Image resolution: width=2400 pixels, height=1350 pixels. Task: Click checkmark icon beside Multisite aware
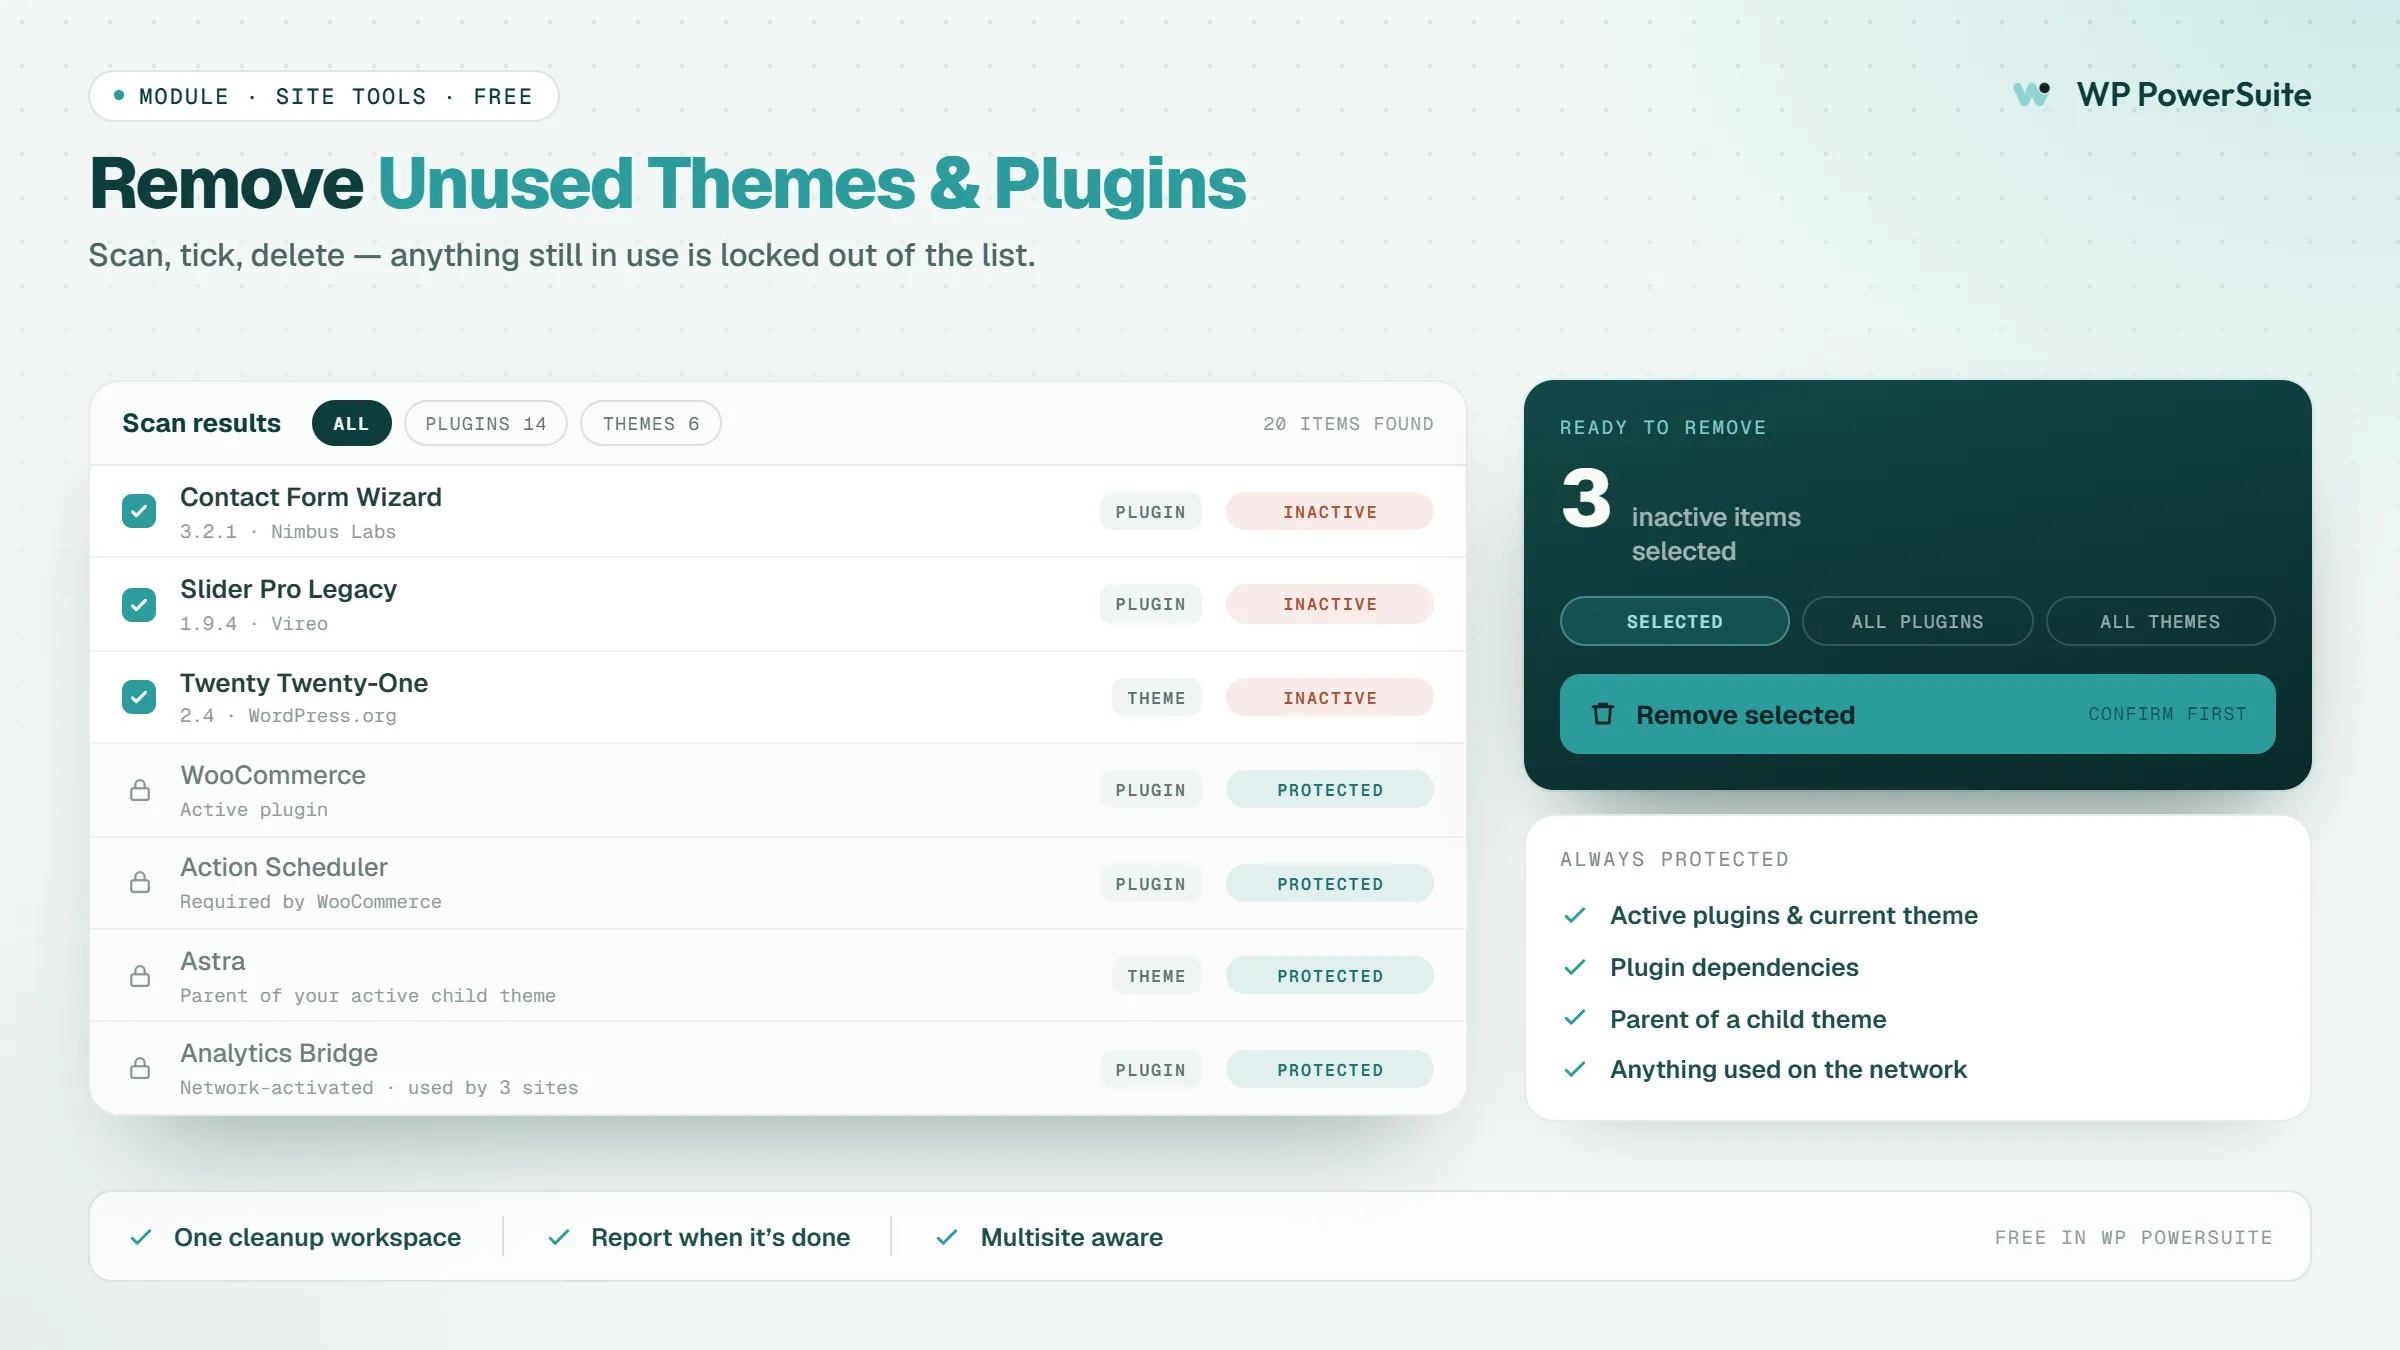(947, 1237)
